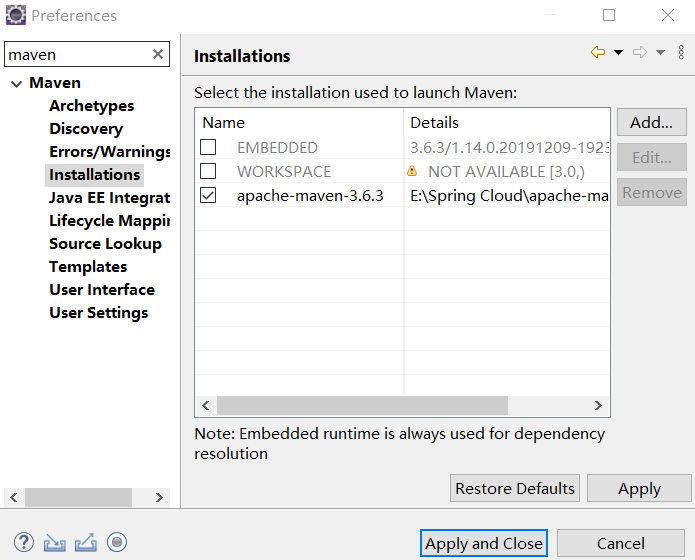Viewport: 695px width, 560px height.
Task: Click the E:\Spring Cloud path cell
Action: [x=509, y=196]
